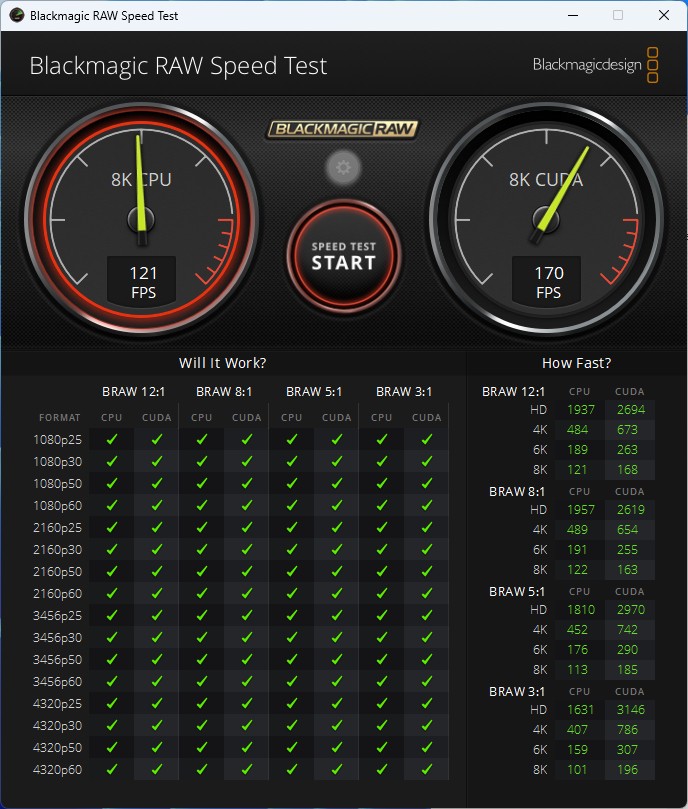This screenshot has width=688, height=809.
Task: Click the 3456p25 BRAW 8:1 CUDA checkmark
Action: click(x=247, y=615)
